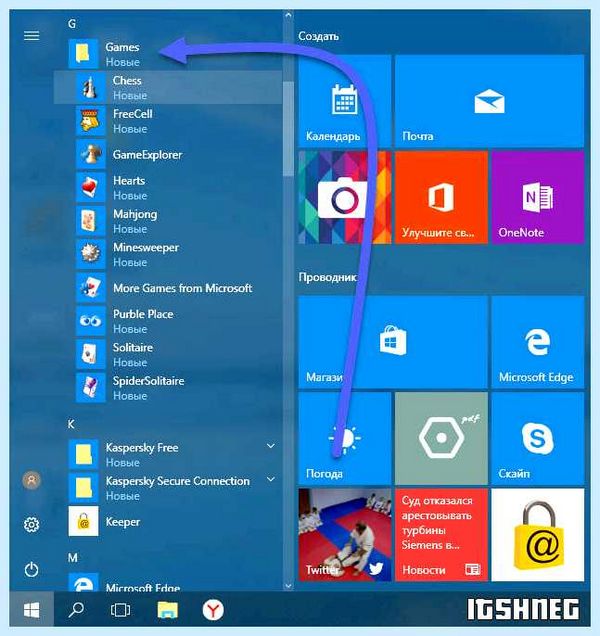The height and width of the screenshot is (636, 600).
Task: Start the Hearts card game
Action: [x=168, y=188]
